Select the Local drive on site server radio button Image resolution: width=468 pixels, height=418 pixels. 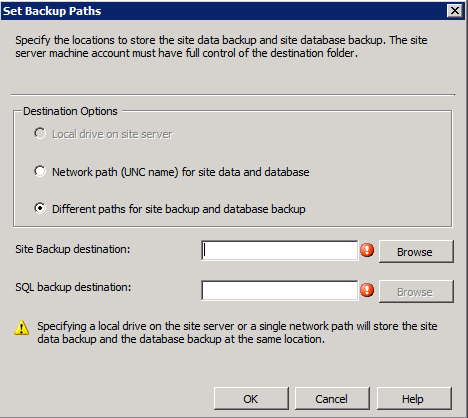pos(40,134)
